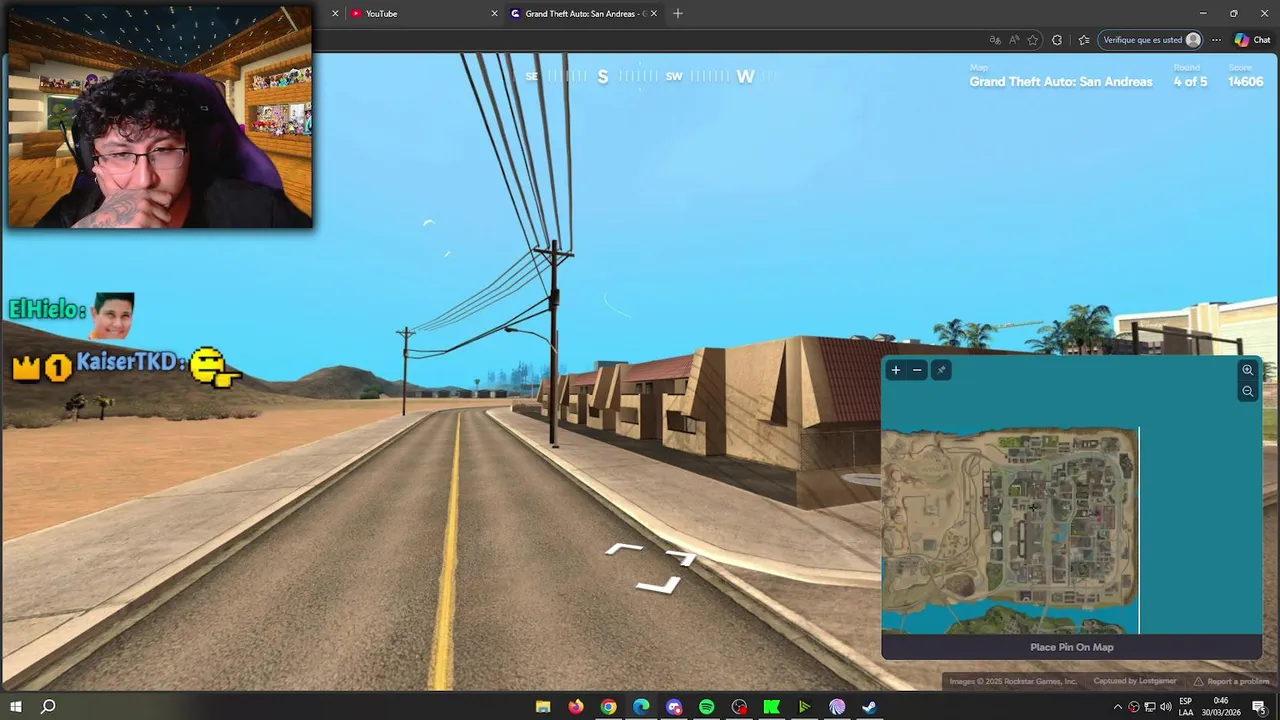Open Spotify from the taskbar
Viewport: 1280px width, 720px height.
[706, 707]
